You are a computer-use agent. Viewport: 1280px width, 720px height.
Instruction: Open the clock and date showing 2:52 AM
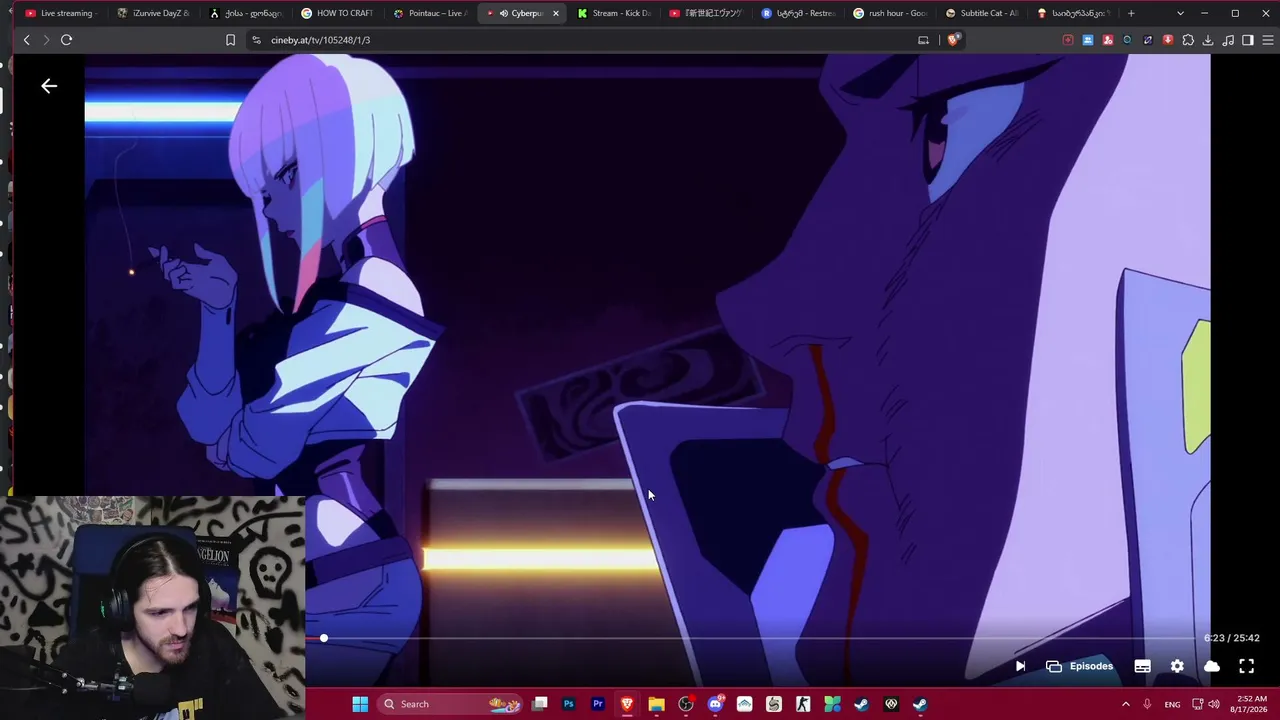click(1251, 704)
